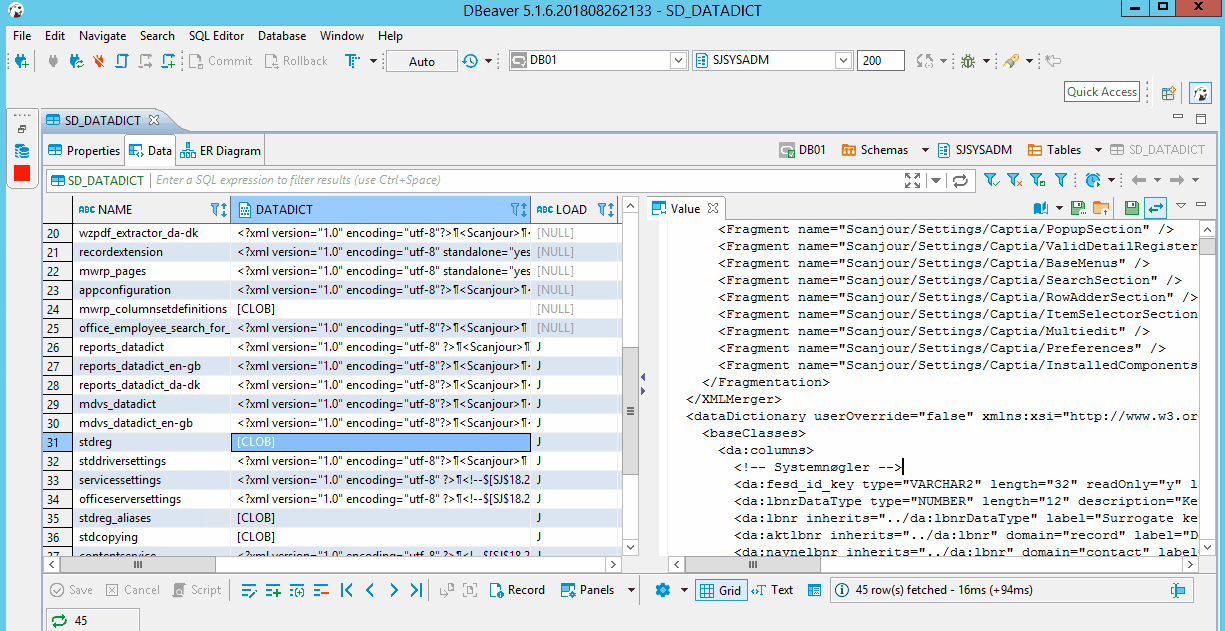Screen dimensions: 1225x631
Task: Click the red square sidebar icon
Action: [x=22, y=173]
